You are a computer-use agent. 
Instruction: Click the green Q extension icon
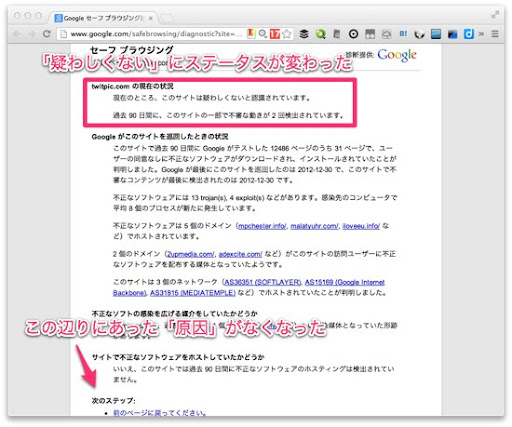320,34
